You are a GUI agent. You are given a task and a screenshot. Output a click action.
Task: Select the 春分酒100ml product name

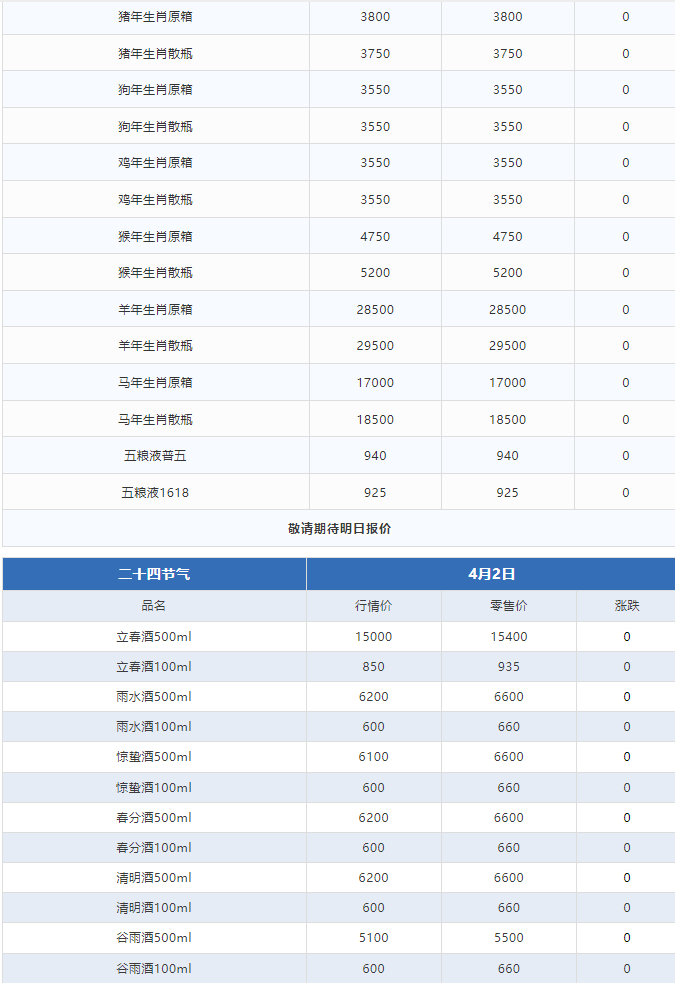pos(154,848)
